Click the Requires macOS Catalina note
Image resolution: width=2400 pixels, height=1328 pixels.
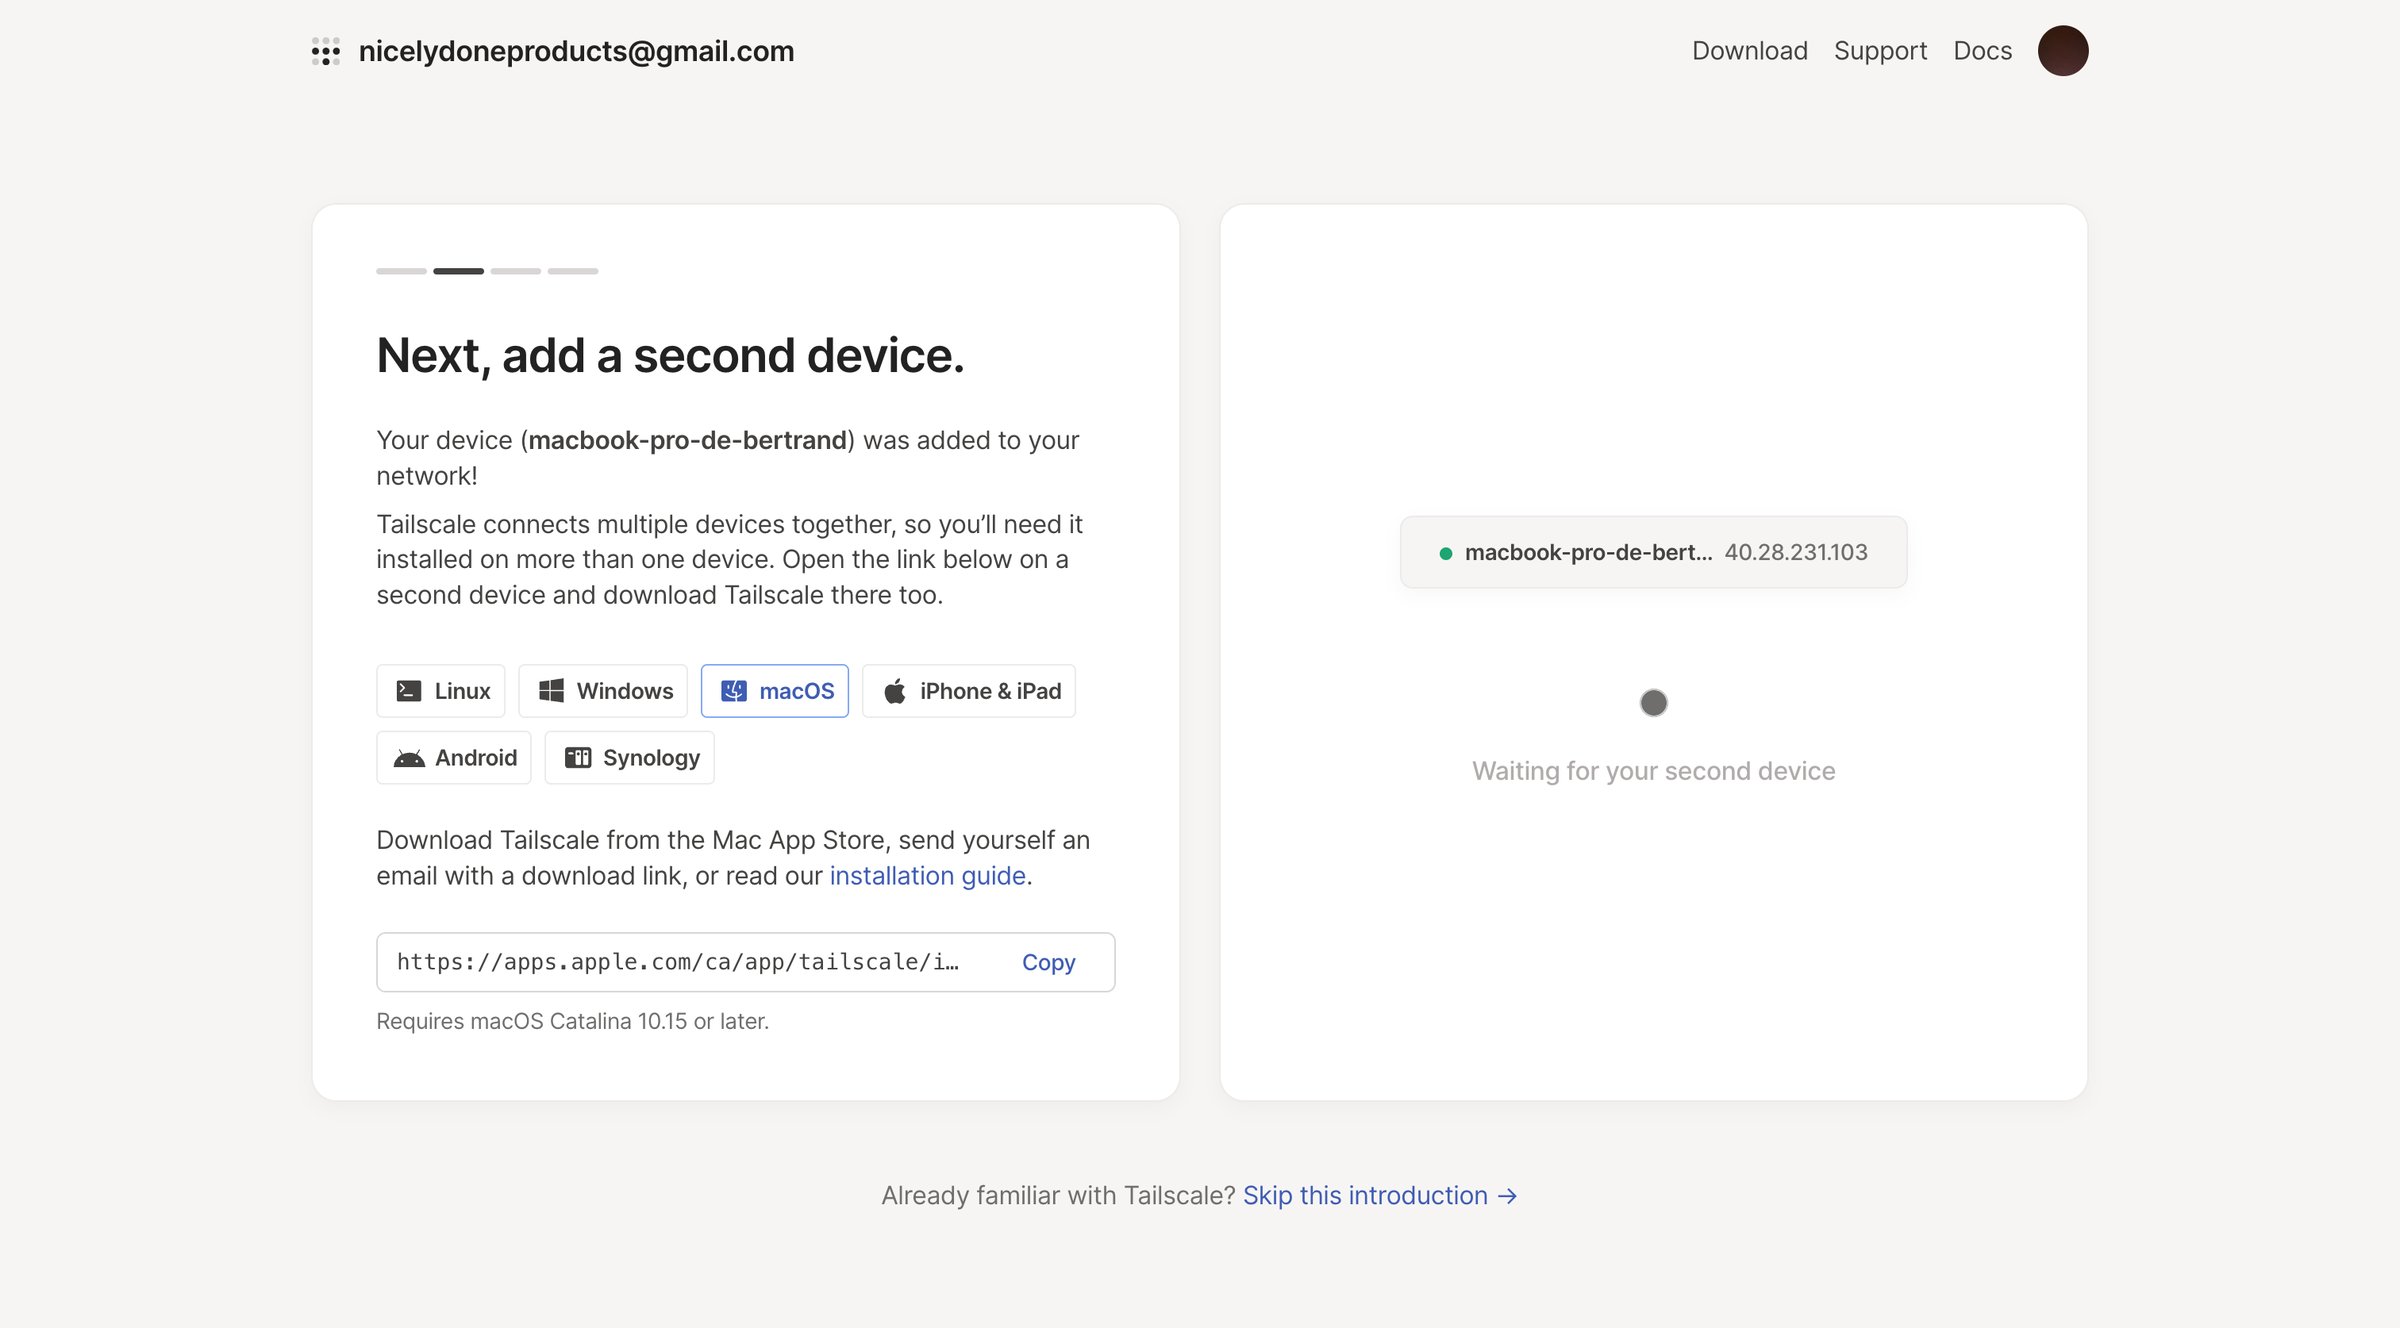pos(573,1021)
